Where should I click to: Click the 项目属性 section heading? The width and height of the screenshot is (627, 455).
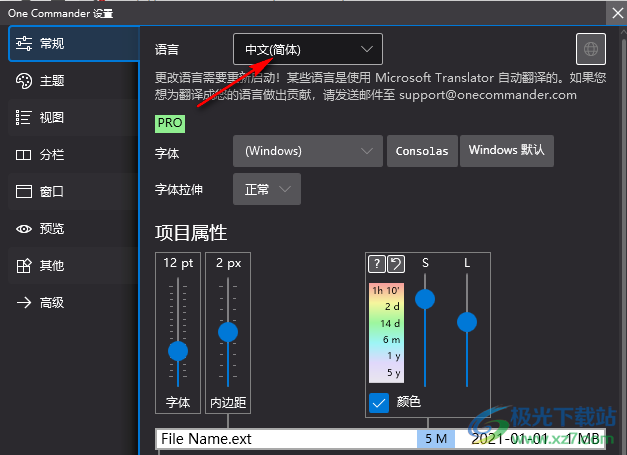point(191,233)
